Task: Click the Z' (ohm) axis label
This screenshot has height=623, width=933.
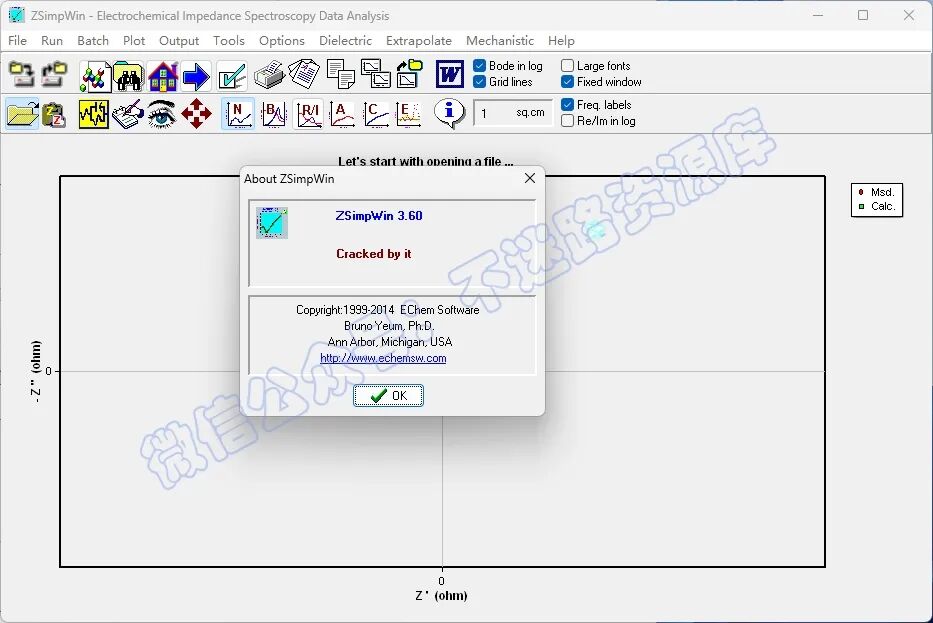Action: point(441,596)
